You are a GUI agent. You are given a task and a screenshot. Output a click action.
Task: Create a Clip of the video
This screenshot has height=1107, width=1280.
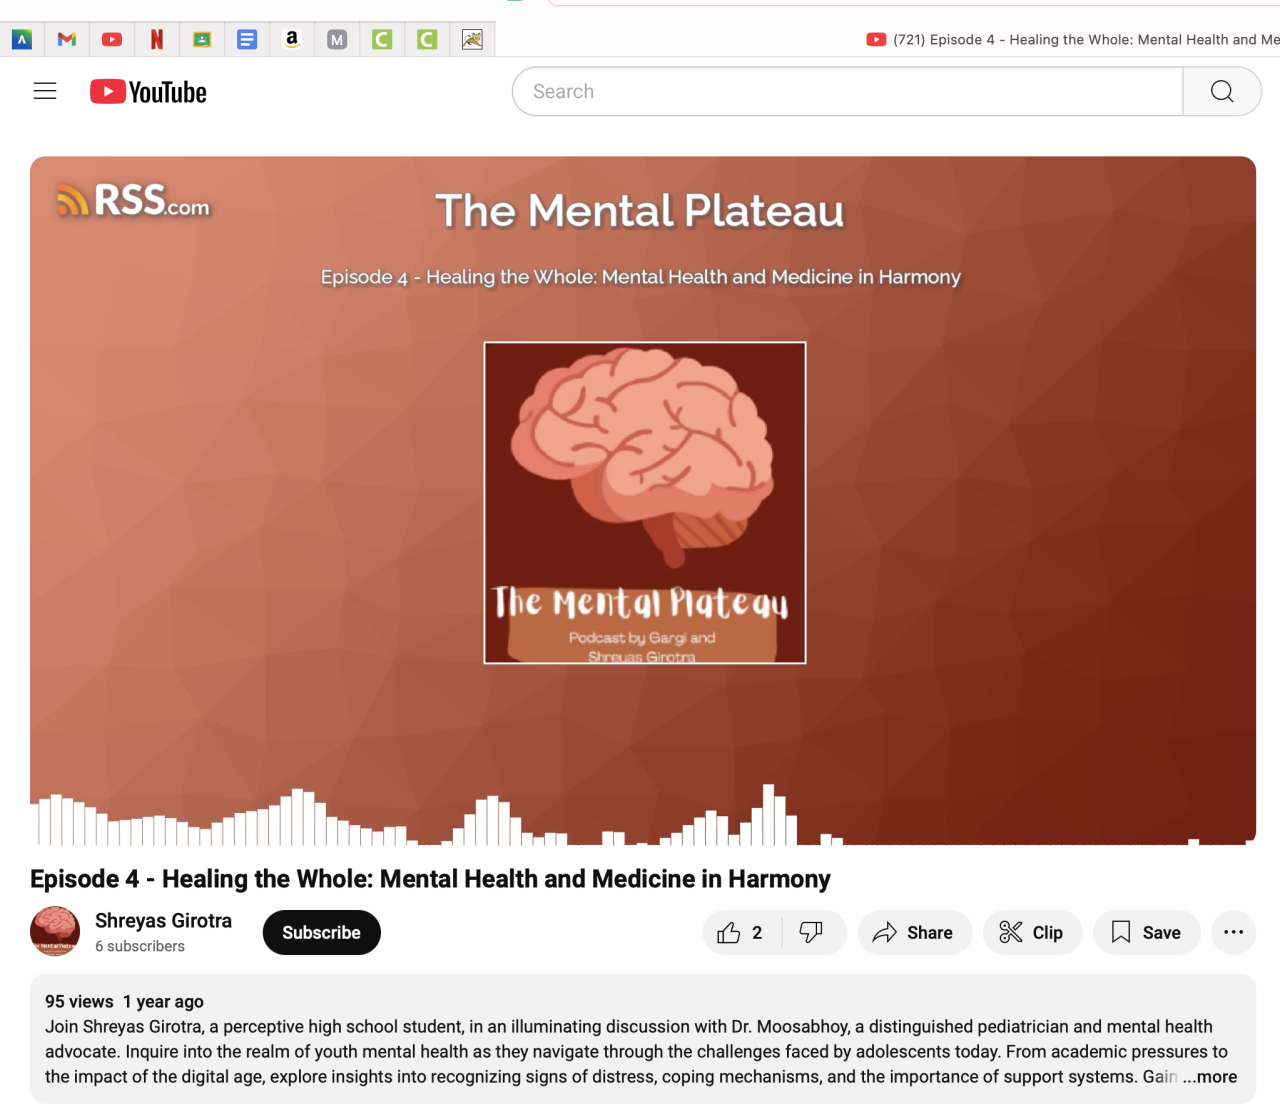[1032, 933]
